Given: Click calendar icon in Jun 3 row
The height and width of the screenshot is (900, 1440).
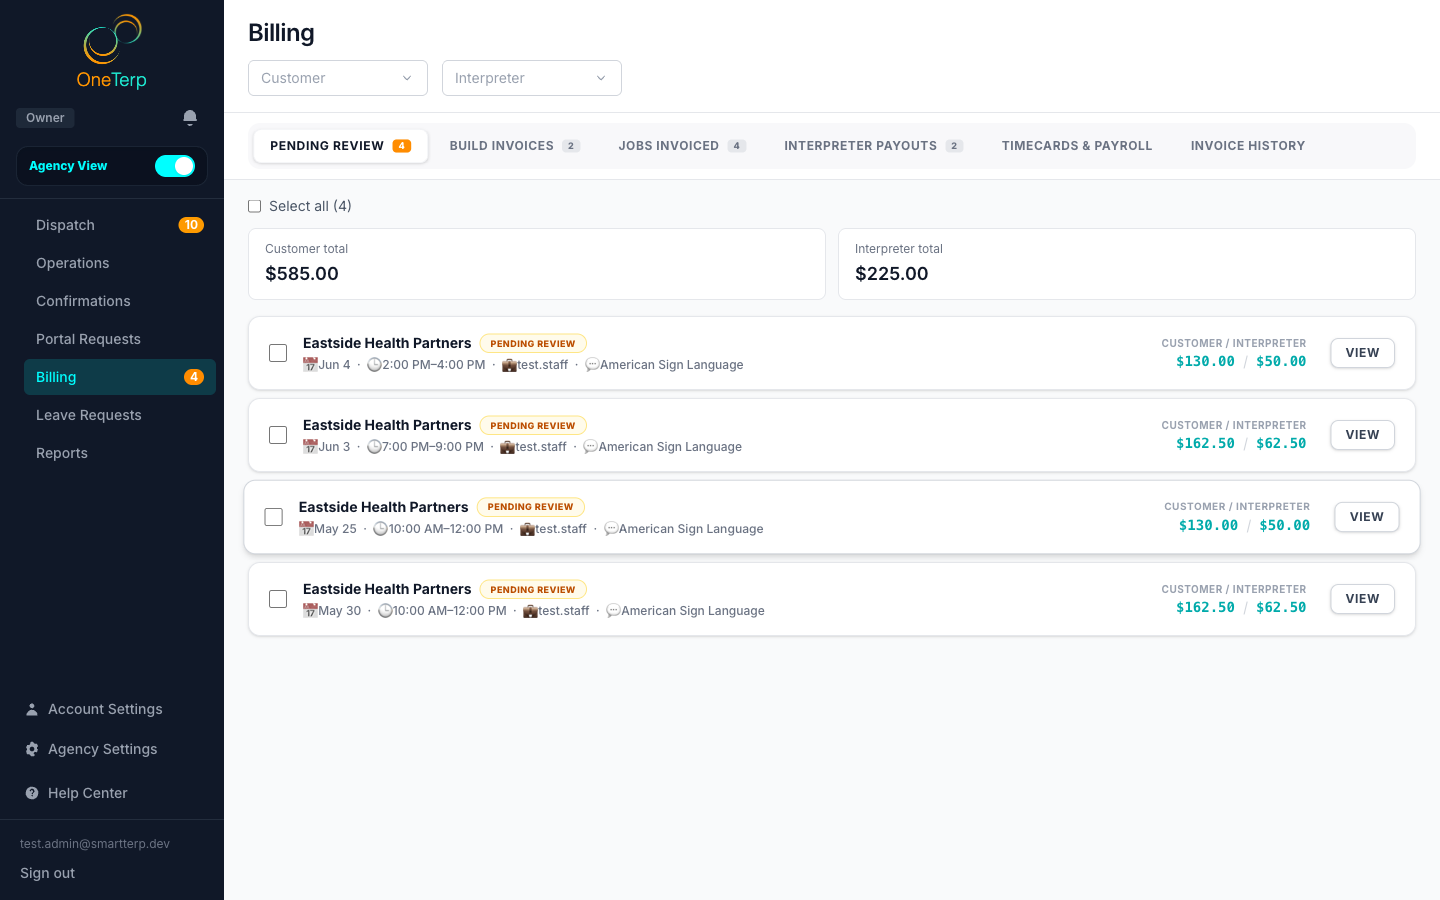Looking at the screenshot, I should (310, 447).
